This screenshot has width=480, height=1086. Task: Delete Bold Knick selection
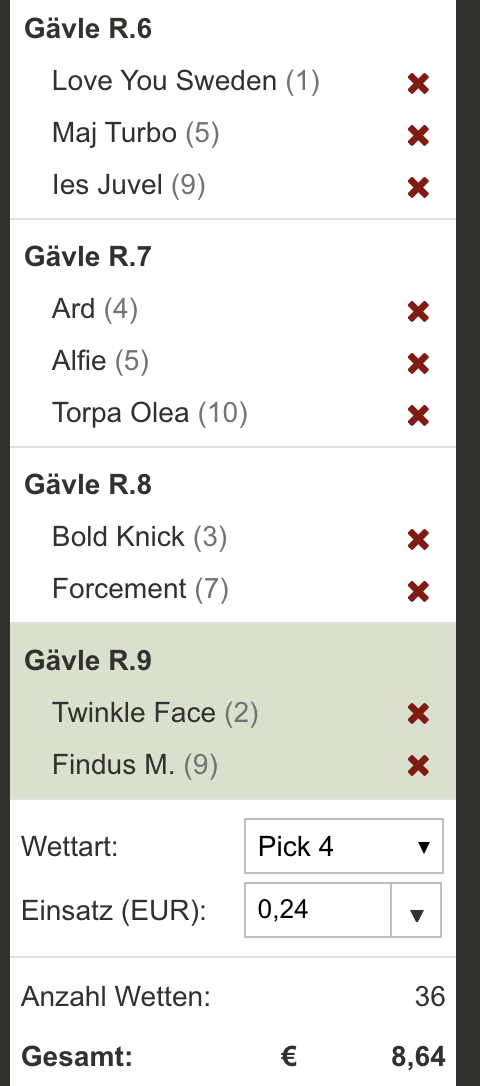coord(418,540)
